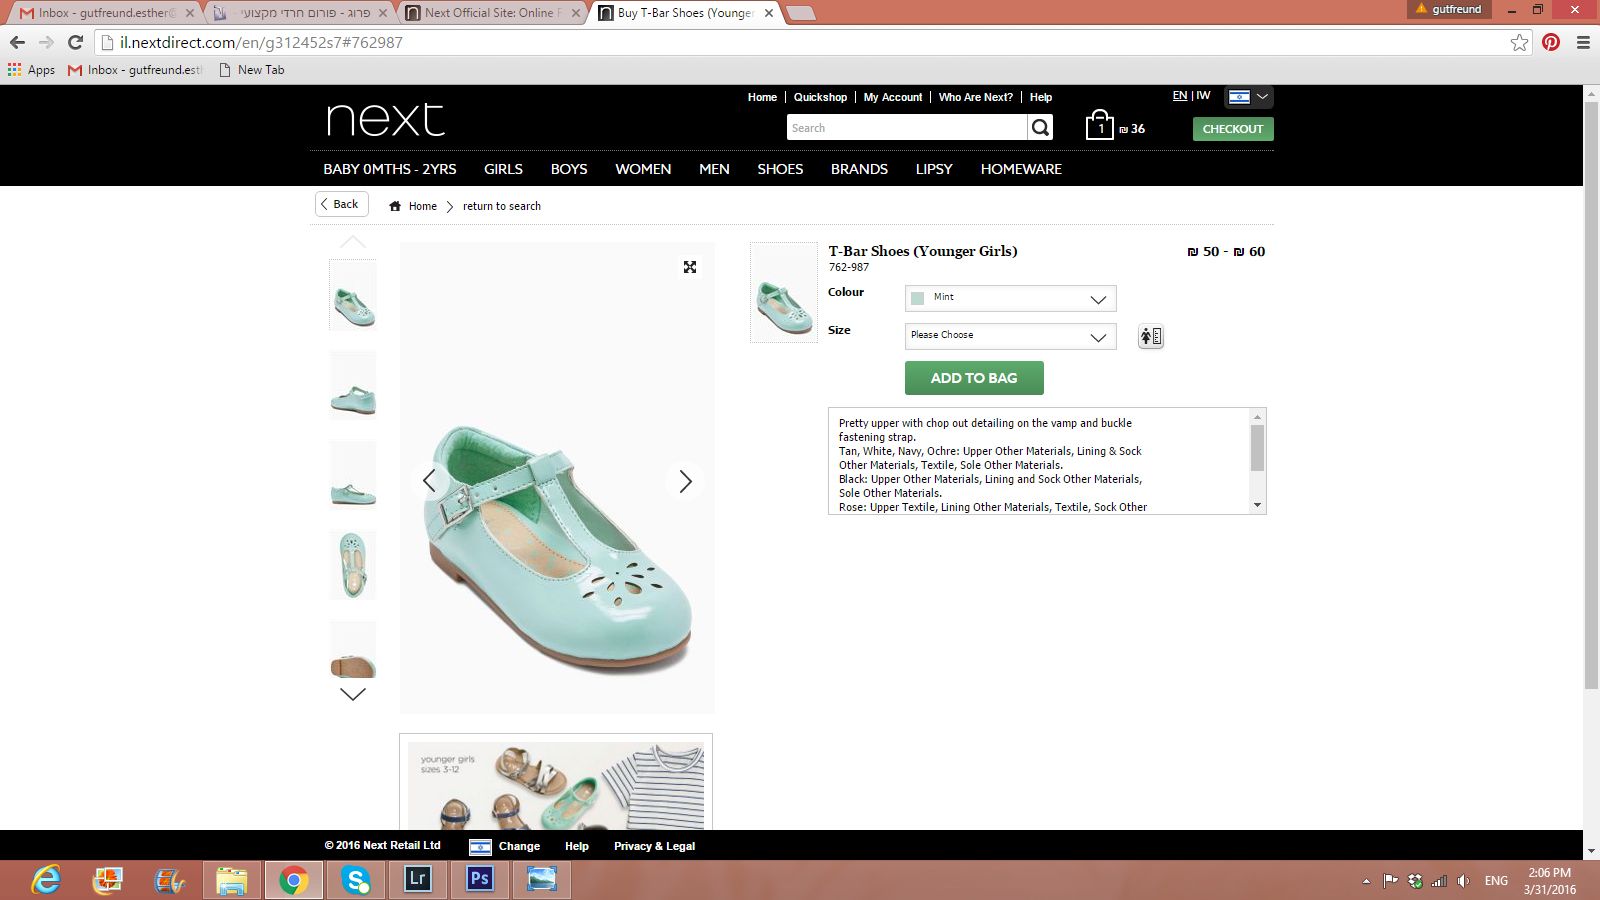Image resolution: width=1600 pixels, height=900 pixels.
Task: Open Internet Explorer from the taskbar
Action: (46, 880)
